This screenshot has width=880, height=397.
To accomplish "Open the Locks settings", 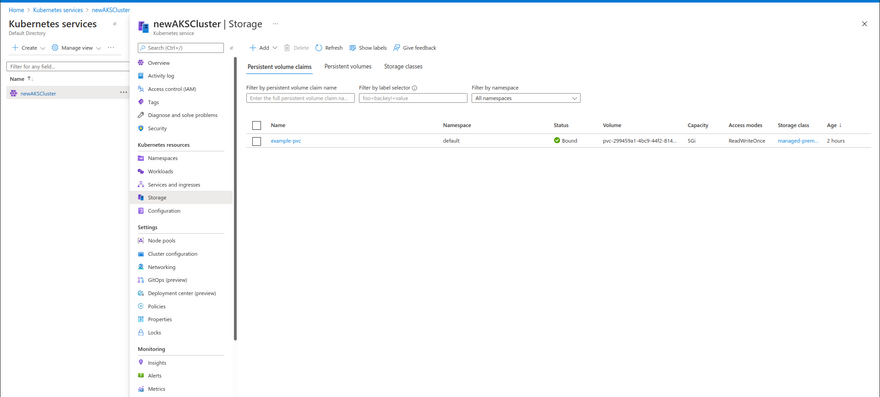I will click(x=154, y=333).
